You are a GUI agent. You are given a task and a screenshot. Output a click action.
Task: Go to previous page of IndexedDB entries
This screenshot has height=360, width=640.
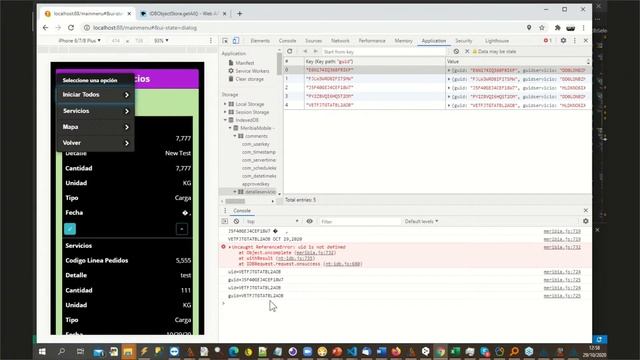tap(305, 51)
